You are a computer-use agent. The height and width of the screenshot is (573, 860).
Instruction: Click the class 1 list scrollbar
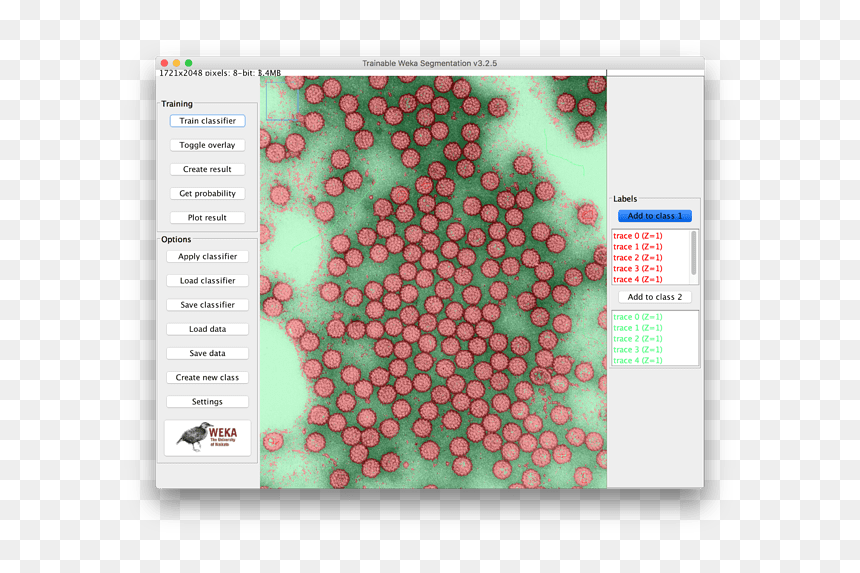pos(694,253)
